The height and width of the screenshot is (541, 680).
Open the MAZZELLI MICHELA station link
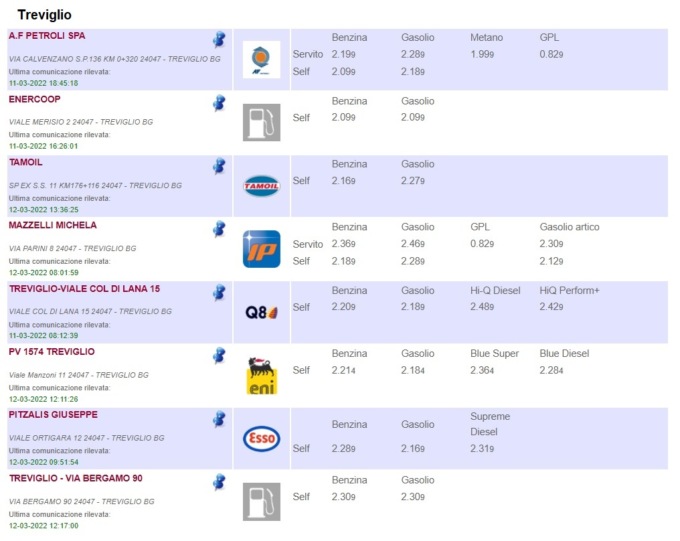click(x=52, y=225)
